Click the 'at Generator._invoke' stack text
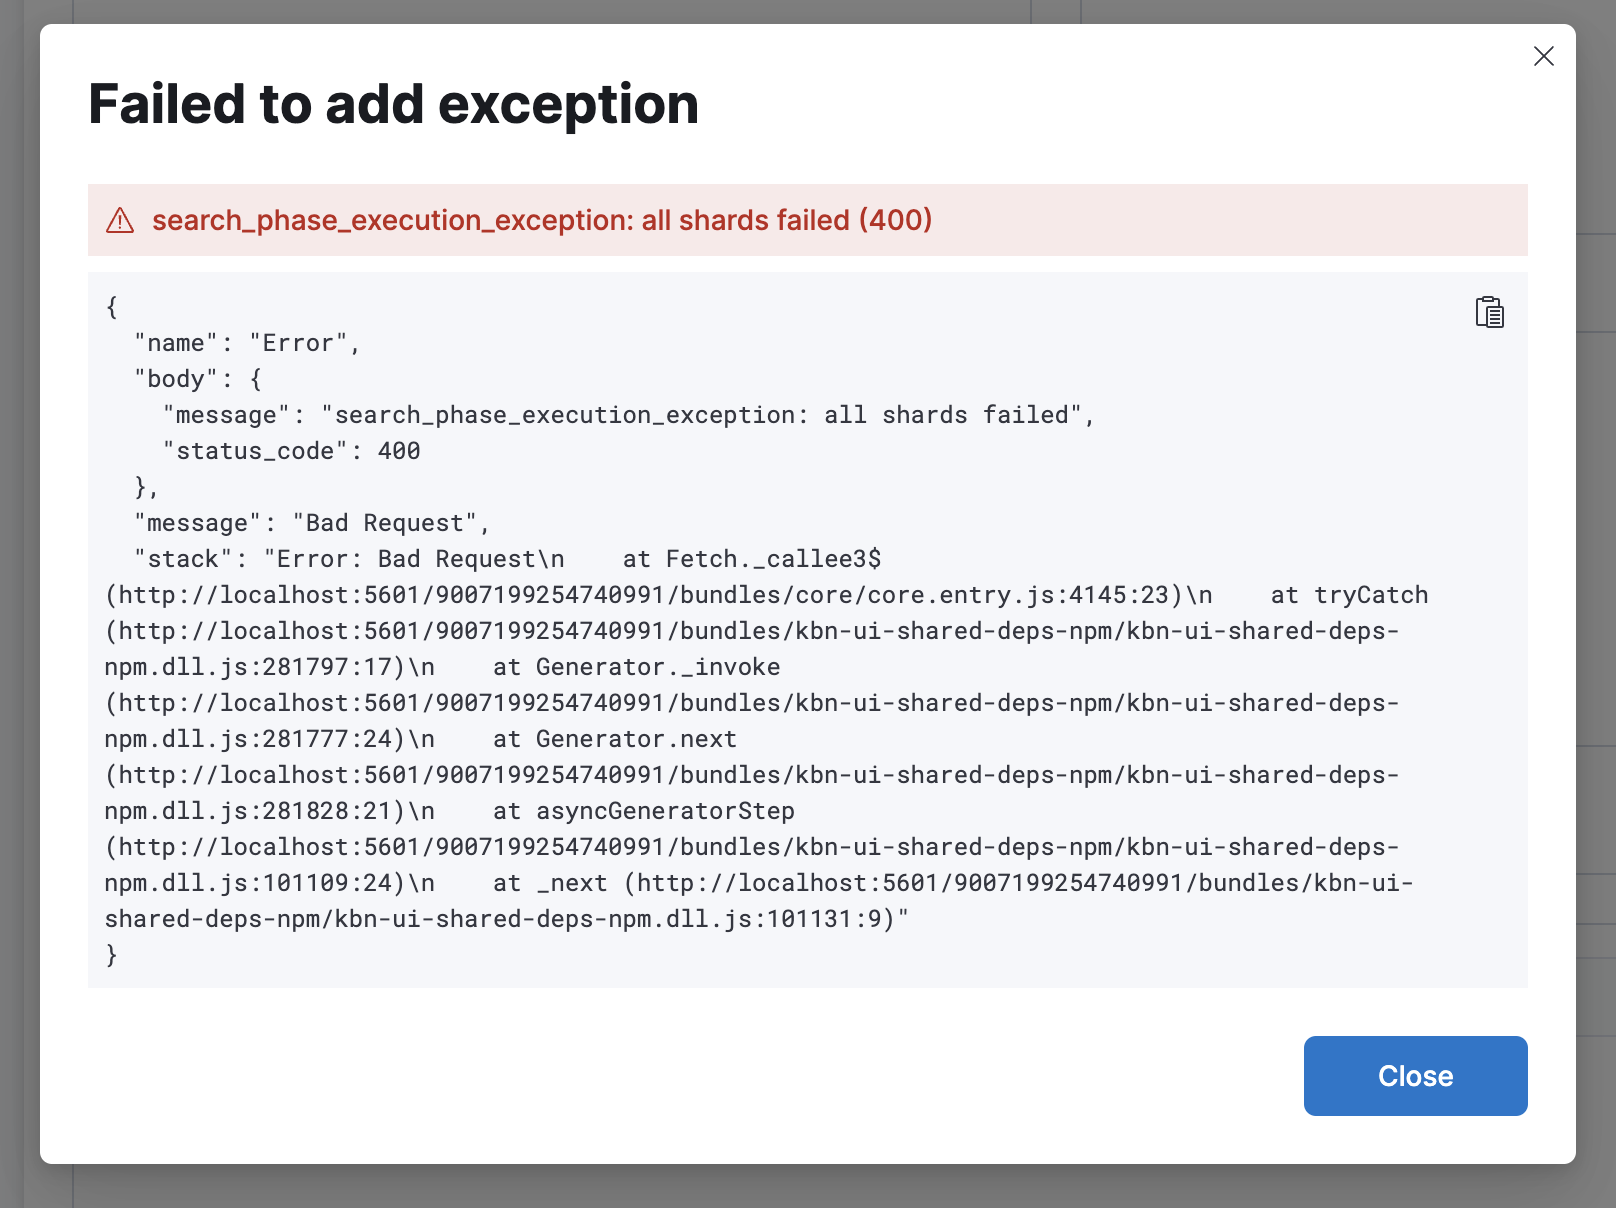Image resolution: width=1616 pixels, height=1208 pixels. point(637,667)
